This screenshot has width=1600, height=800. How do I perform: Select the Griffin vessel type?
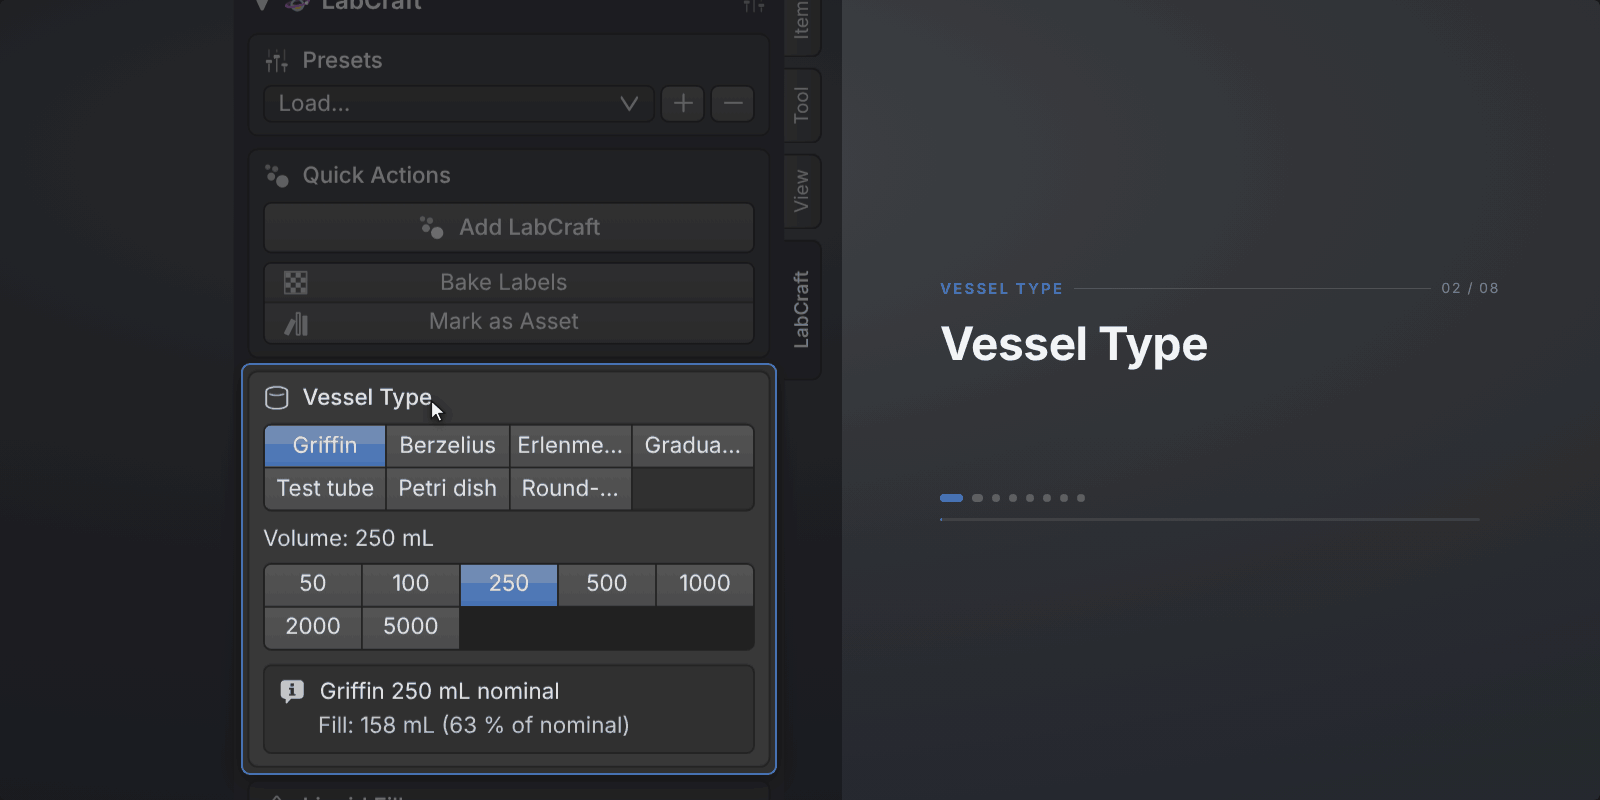pyautogui.click(x=325, y=446)
